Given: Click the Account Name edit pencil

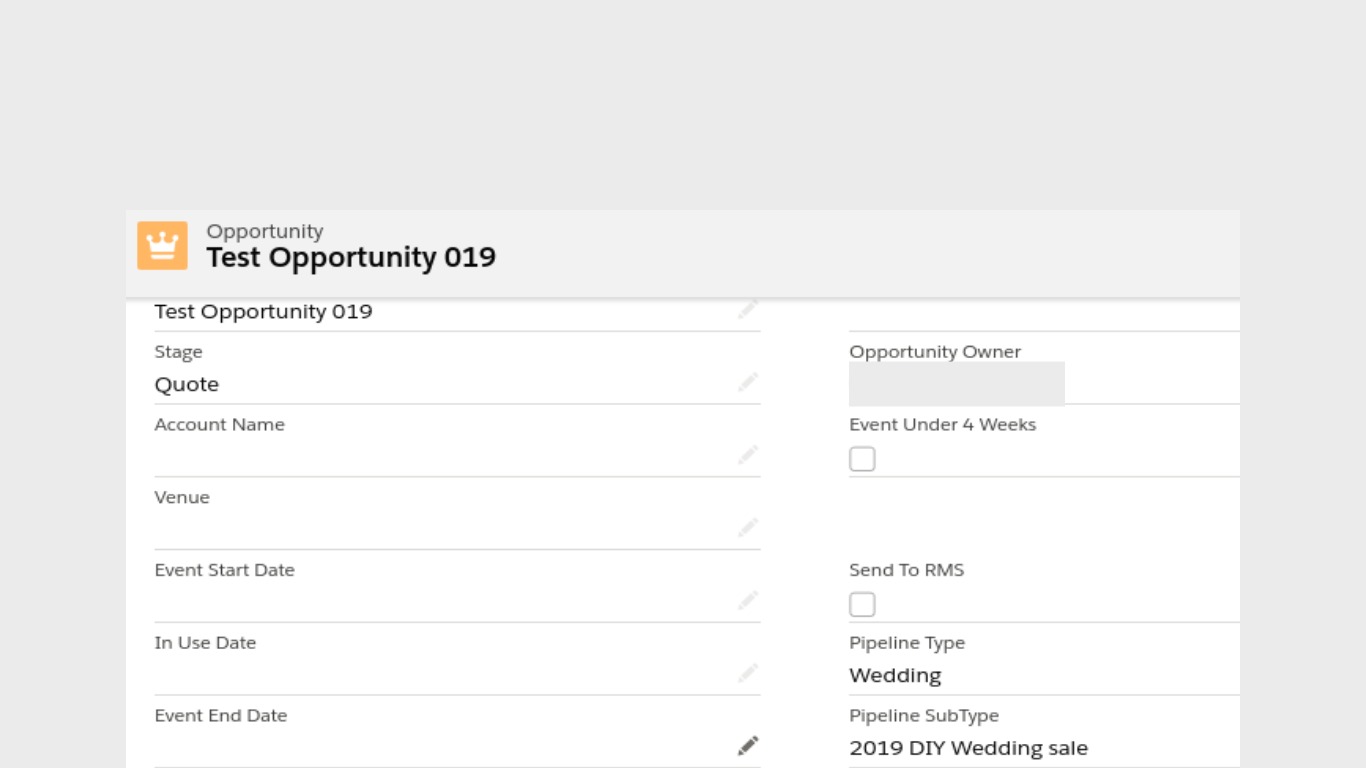Looking at the screenshot, I should click(x=748, y=455).
